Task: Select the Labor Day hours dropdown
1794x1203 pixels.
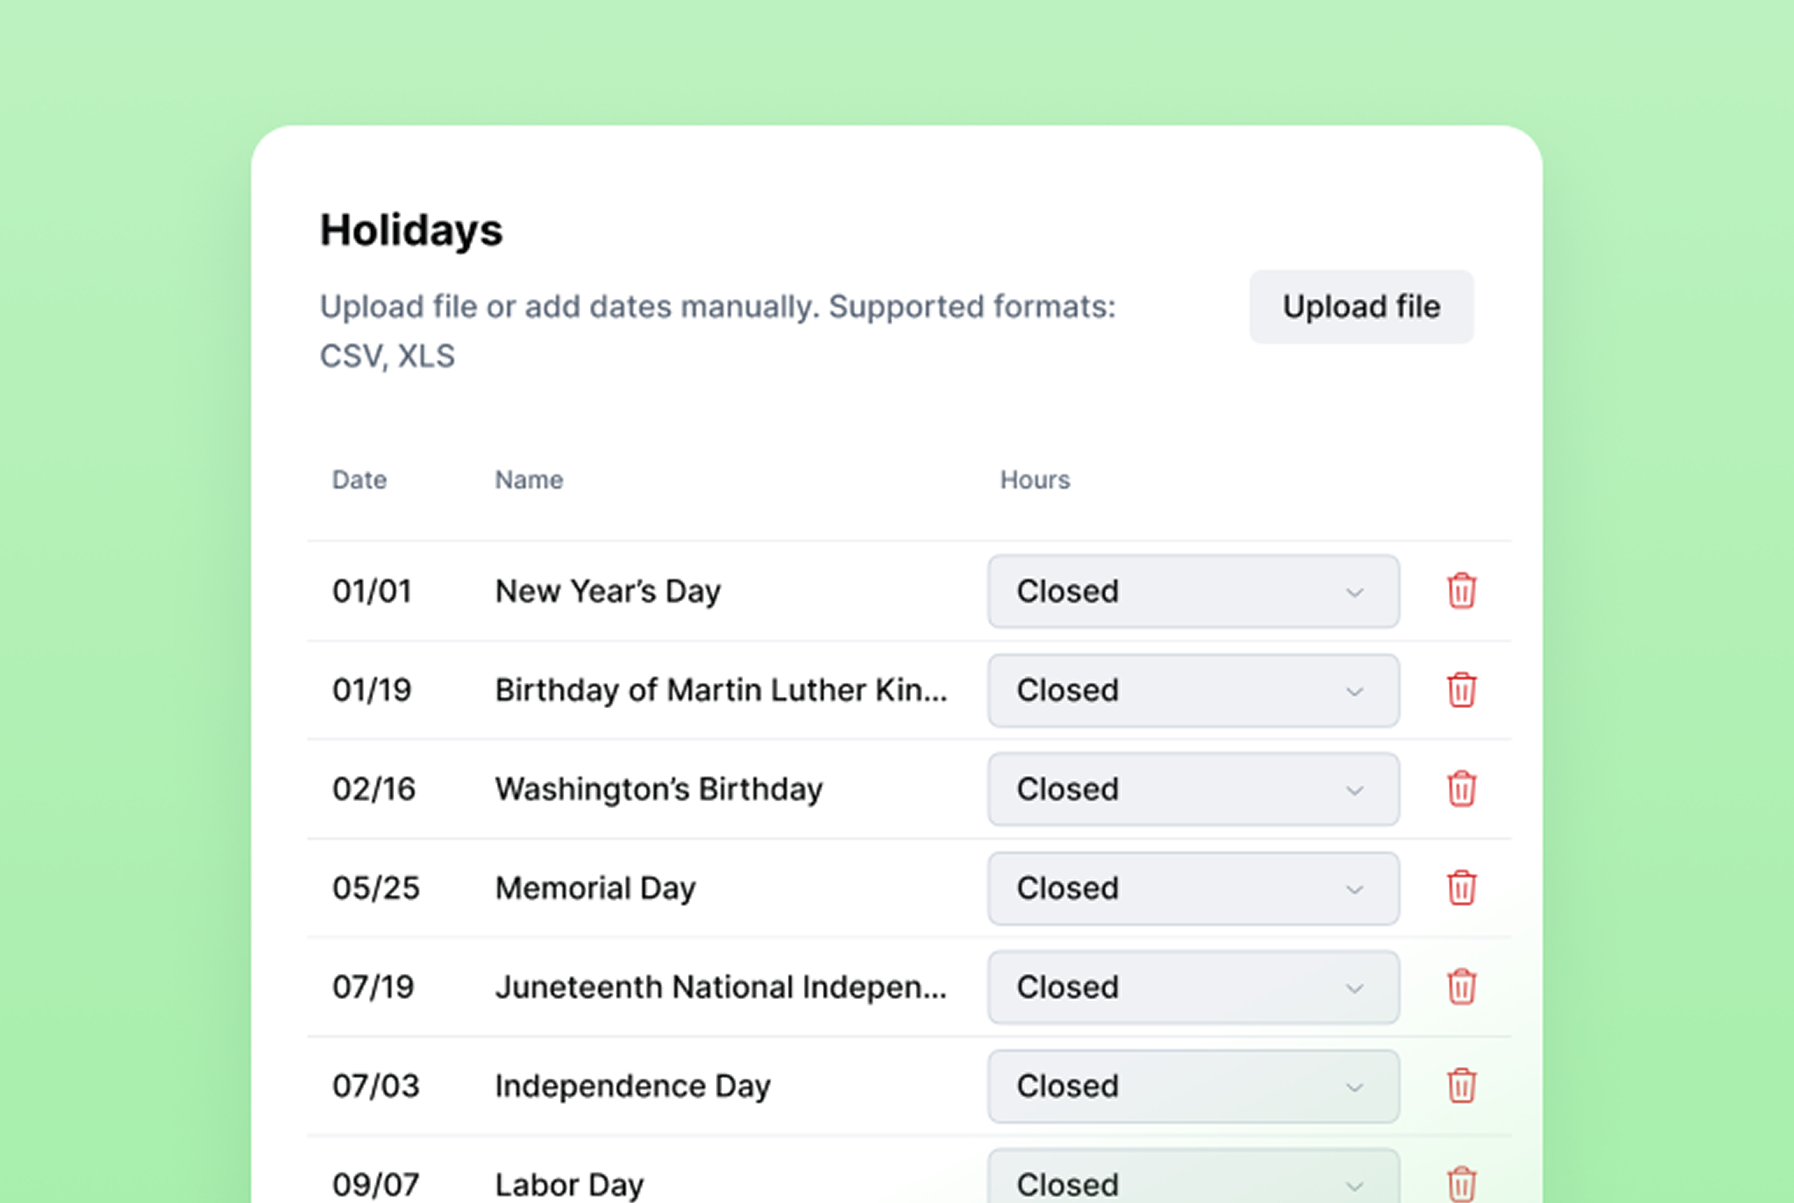Action: pyautogui.click(x=1192, y=1181)
